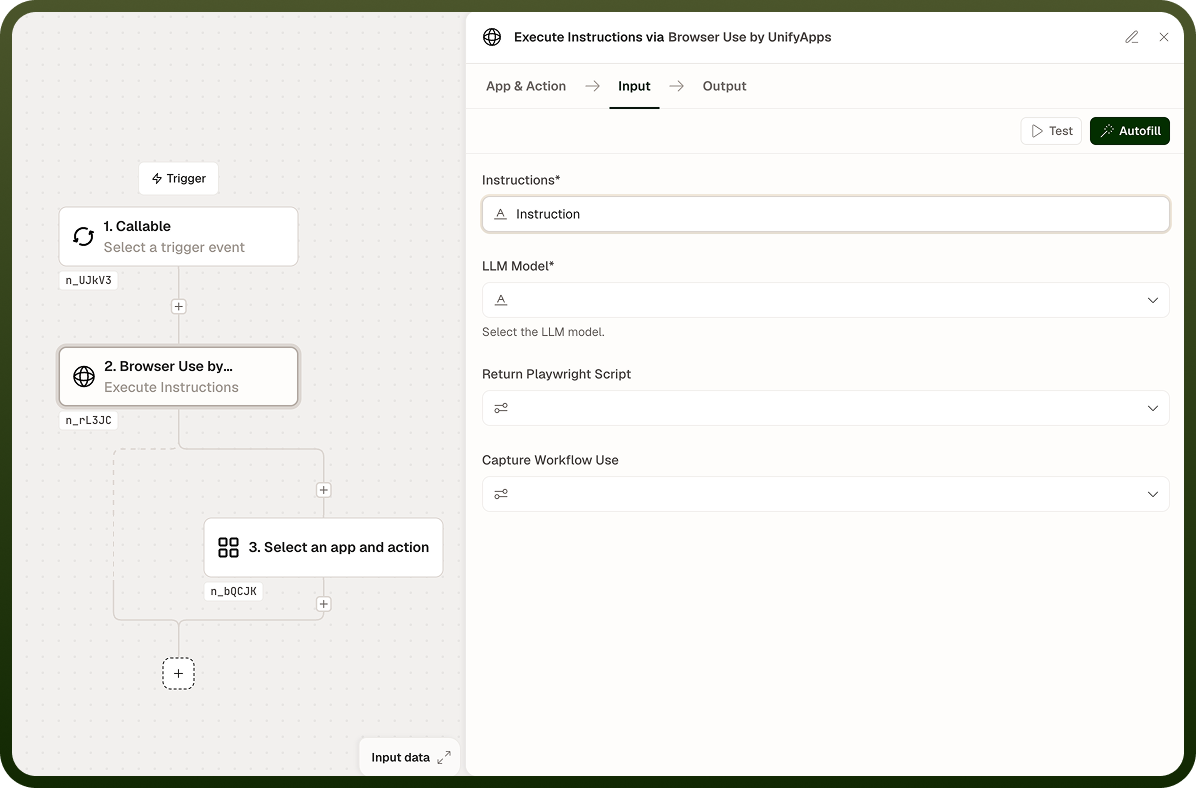Viewport: 1196px width, 788px height.
Task: Click the grid icon on step 3 node
Action: (x=228, y=548)
